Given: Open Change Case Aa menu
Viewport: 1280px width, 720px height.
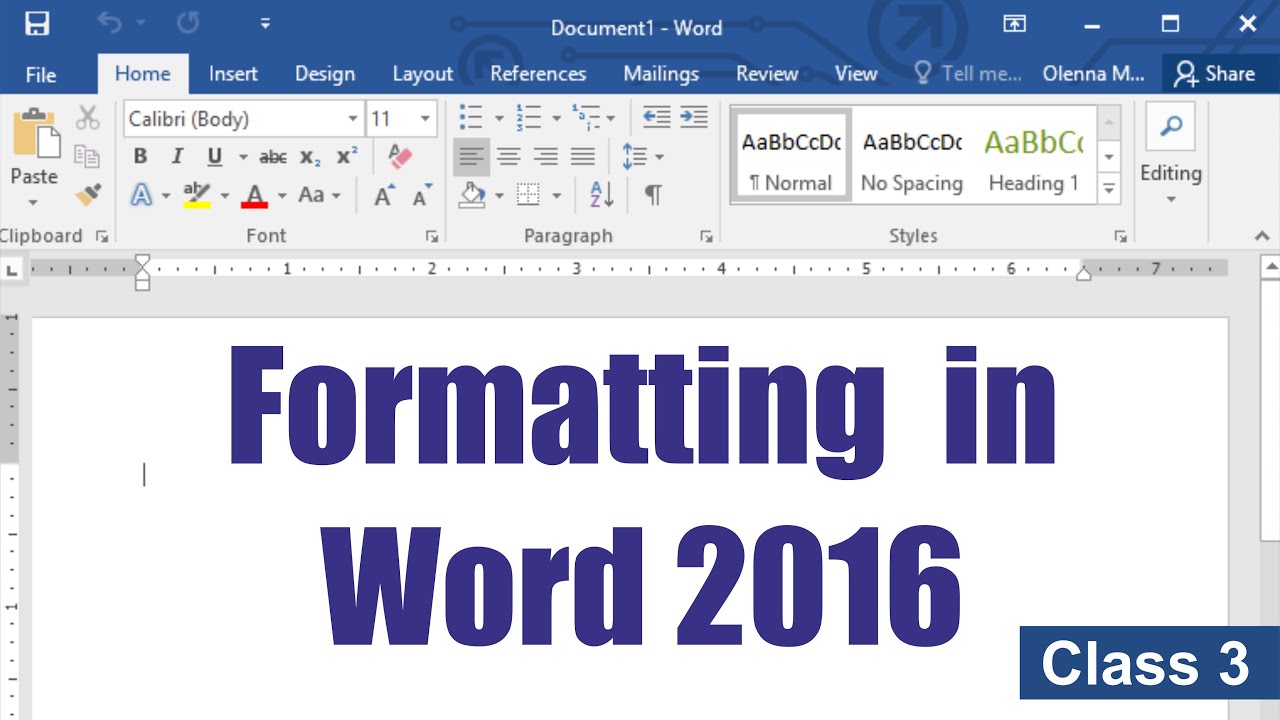Looking at the screenshot, I should pyautogui.click(x=319, y=195).
